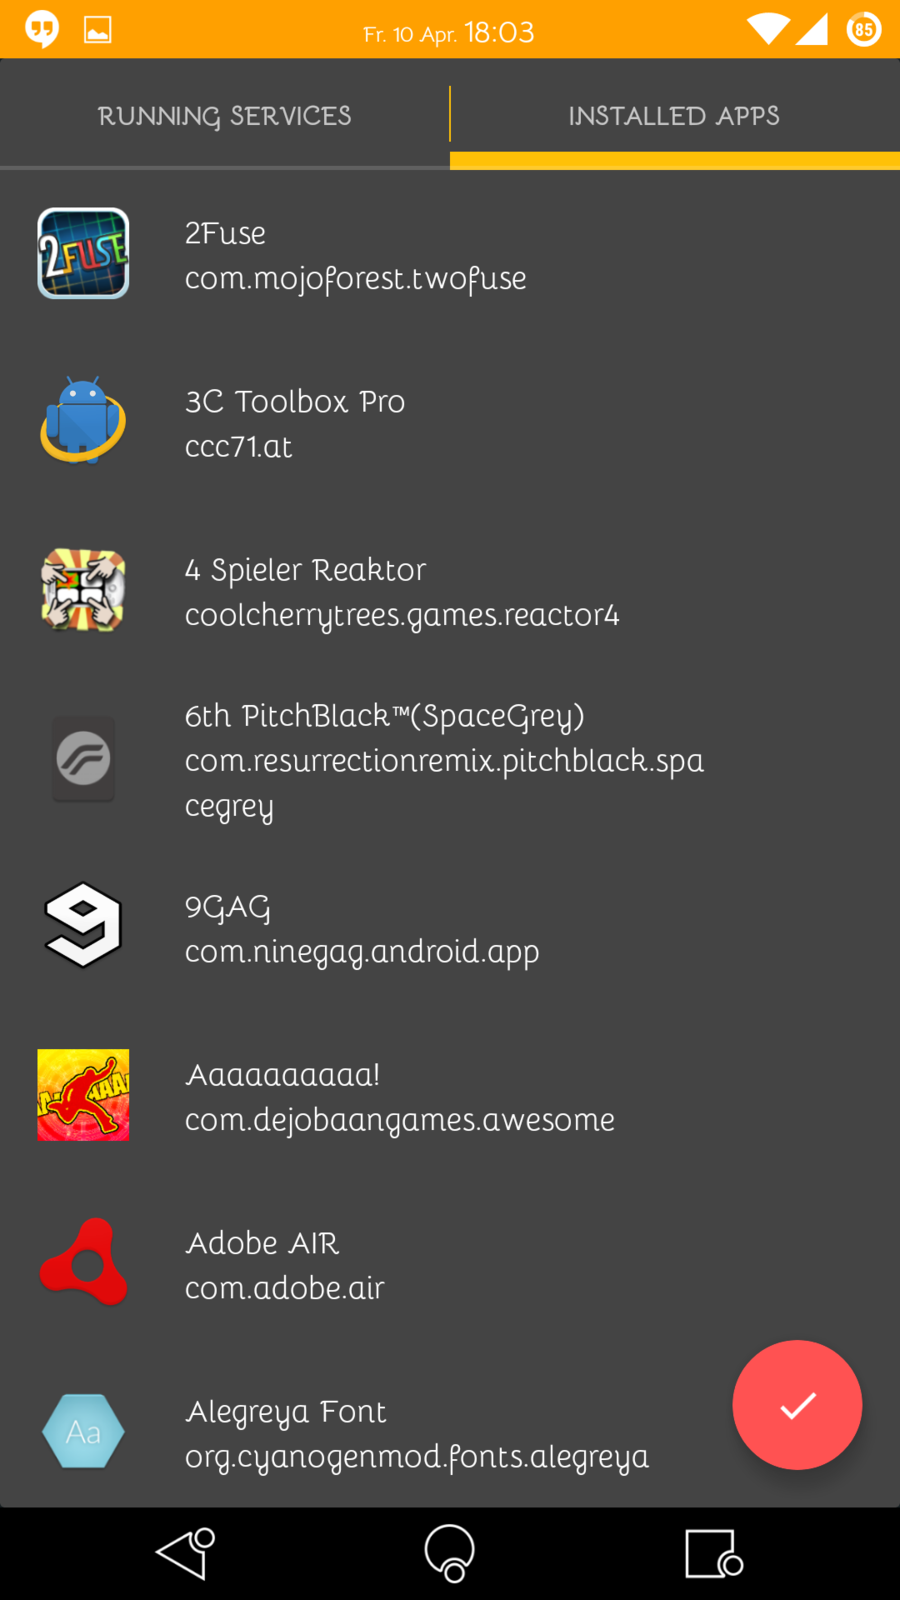The height and width of the screenshot is (1600, 900).
Task: Select the com.ninegag.android.app entry
Action: click(x=361, y=951)
